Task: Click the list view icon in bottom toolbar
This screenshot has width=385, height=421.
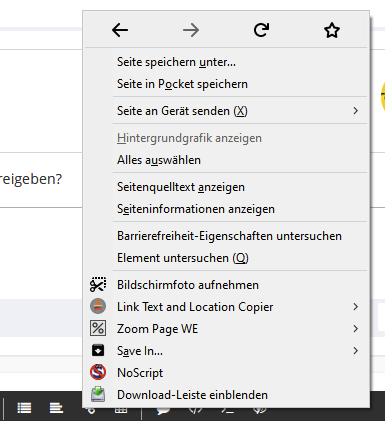Action: pos(24,408)
